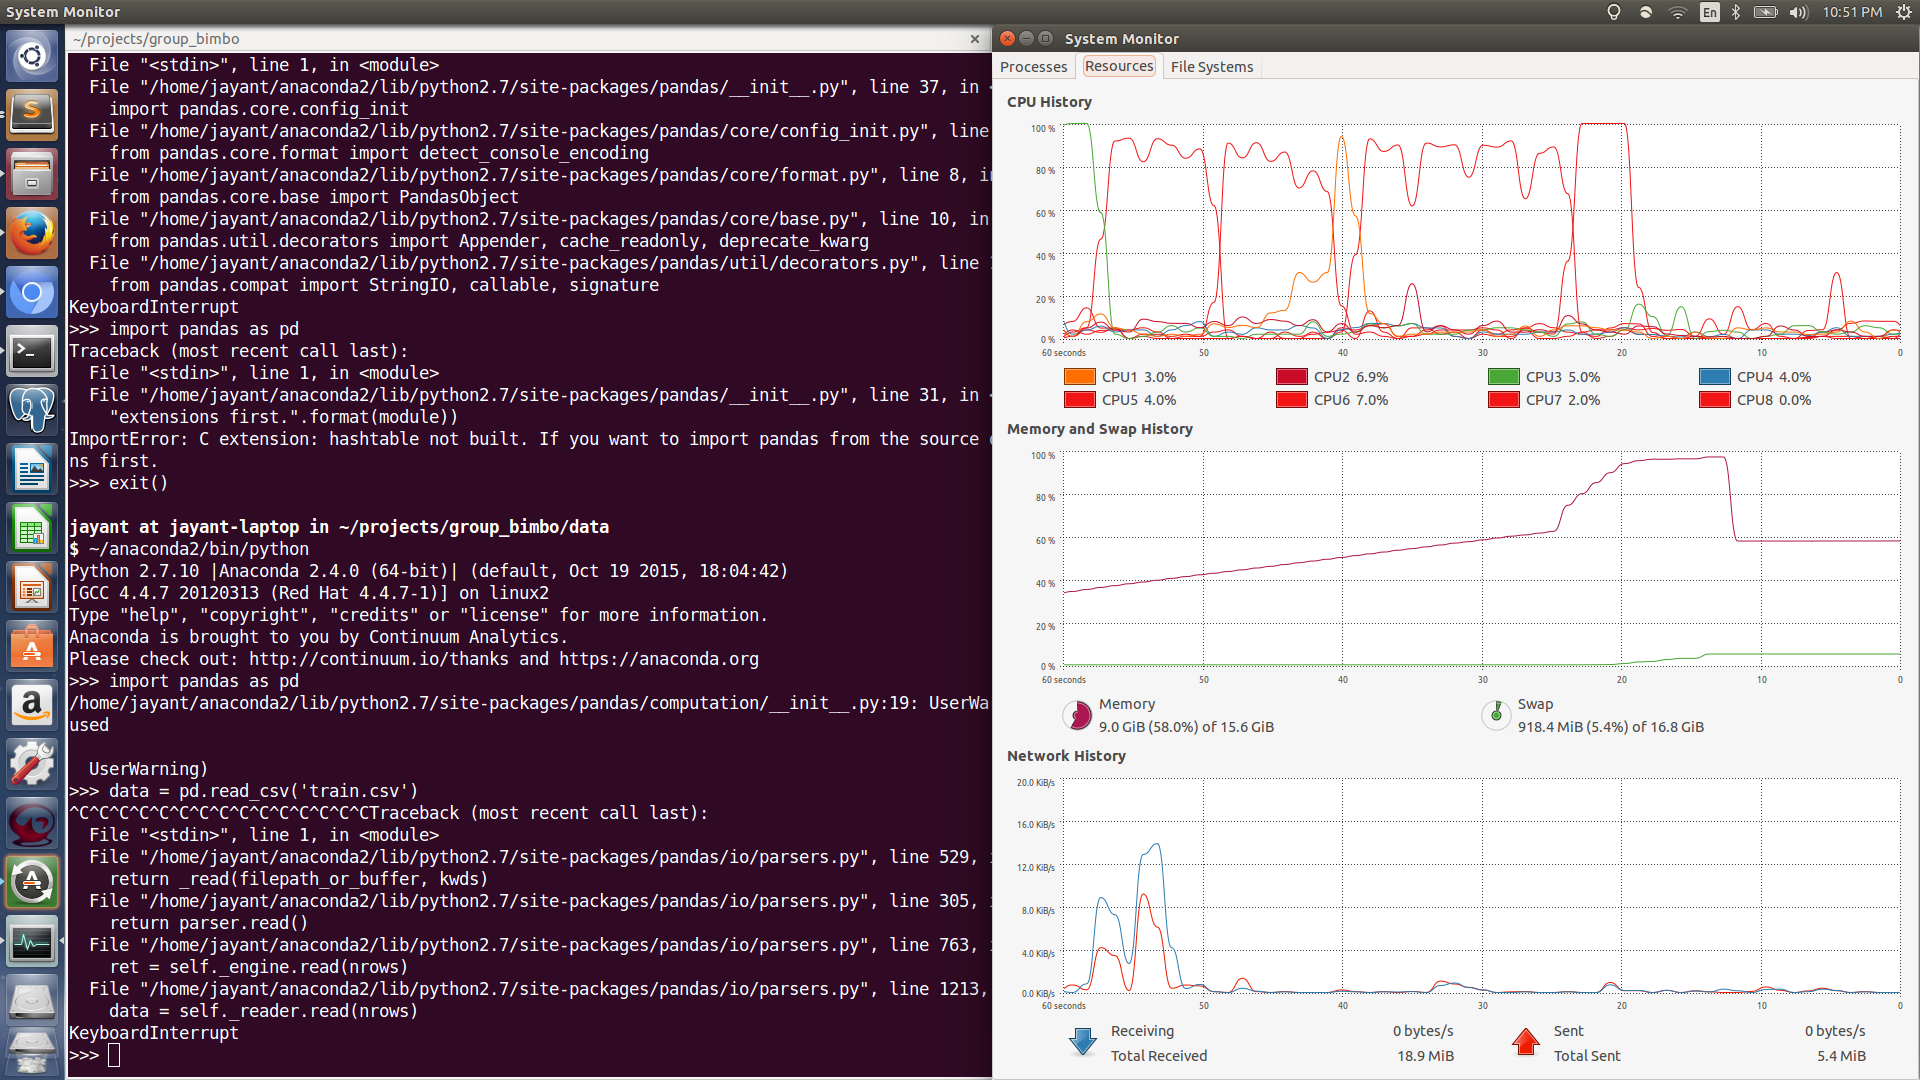Switch to the File Systems tab

click(1211, 67)
